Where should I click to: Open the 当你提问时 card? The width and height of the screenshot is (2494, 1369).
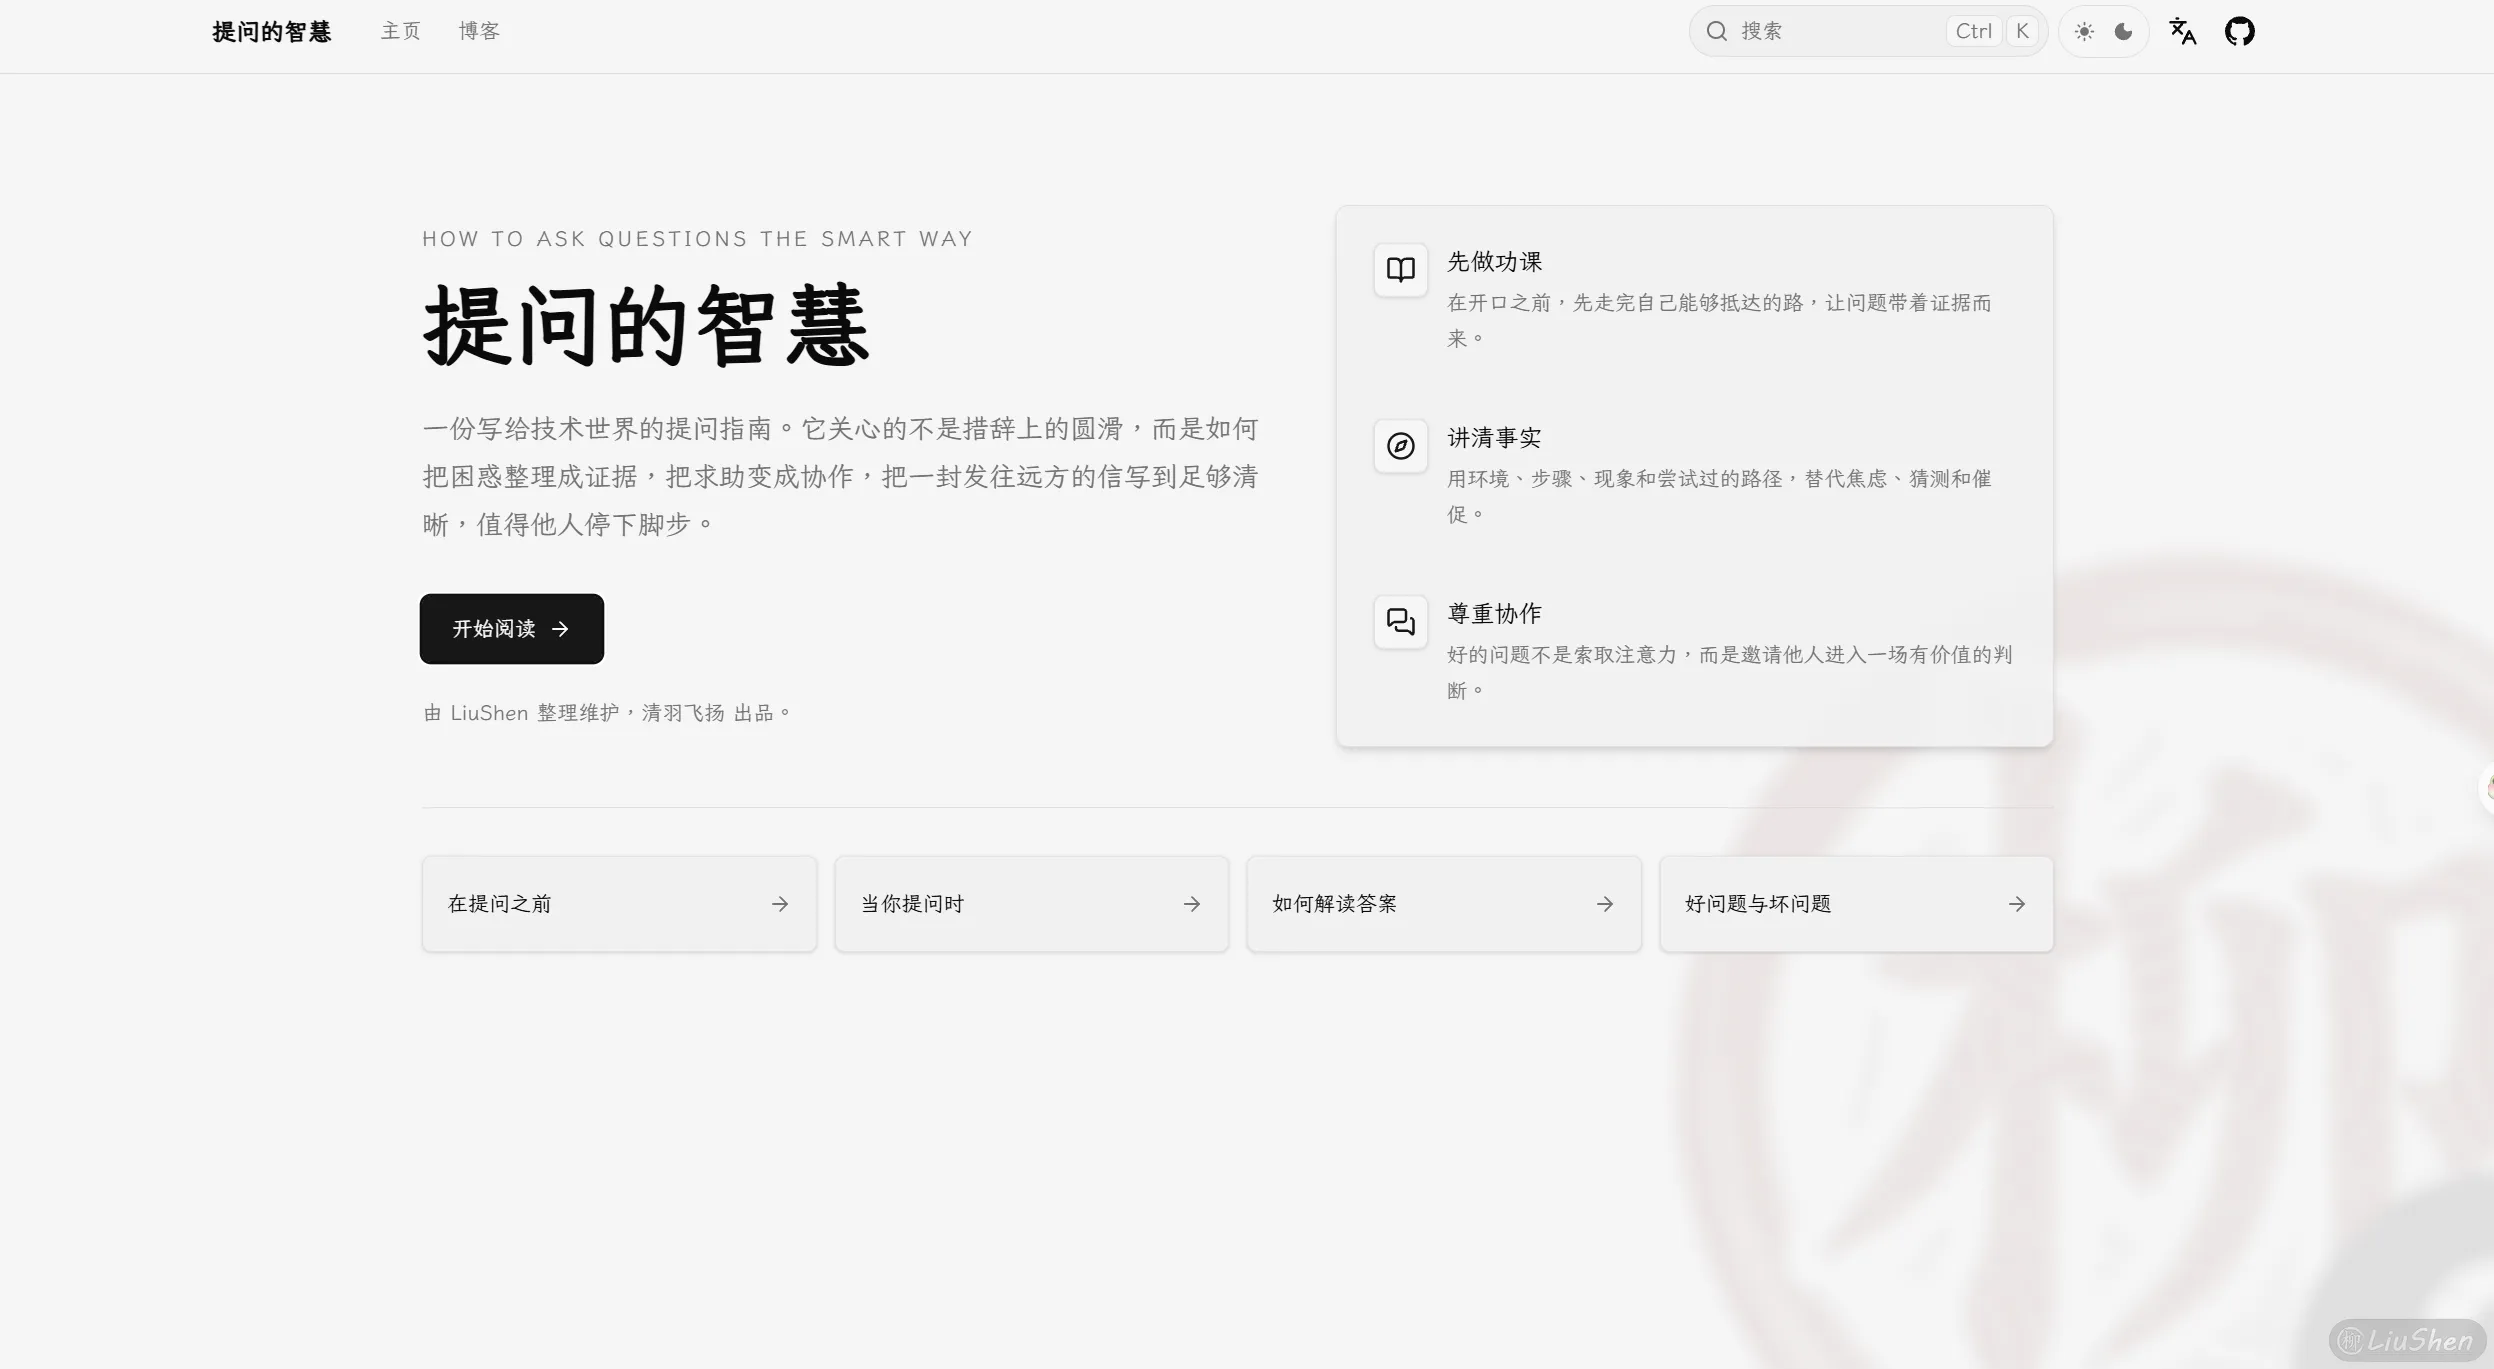[x=1031, y=904]
